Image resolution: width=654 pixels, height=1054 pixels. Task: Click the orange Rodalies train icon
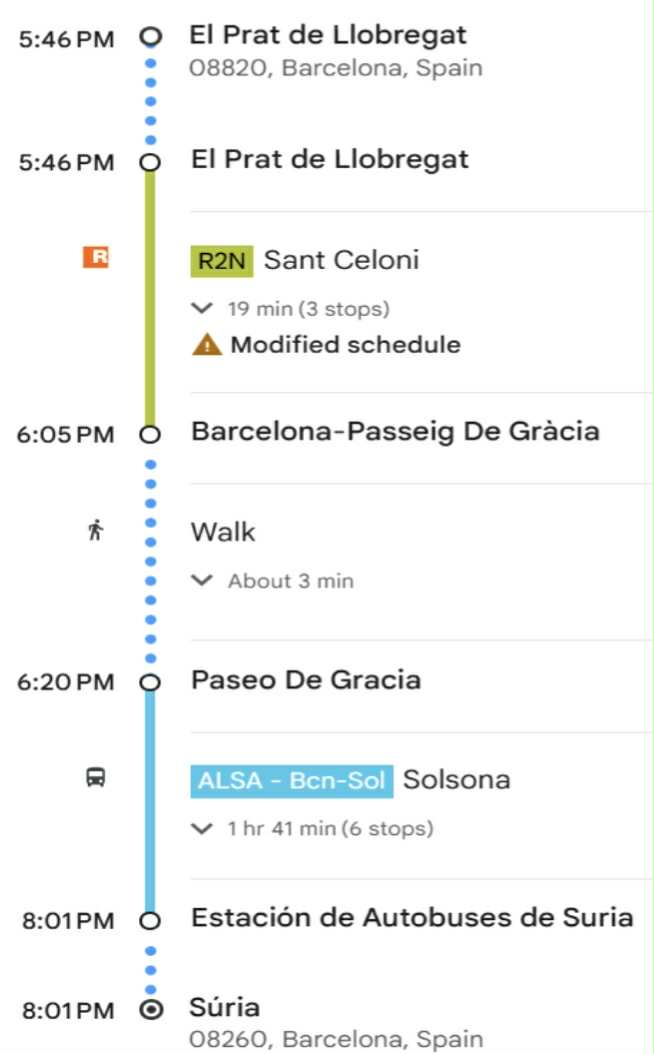tap(95, 257)
